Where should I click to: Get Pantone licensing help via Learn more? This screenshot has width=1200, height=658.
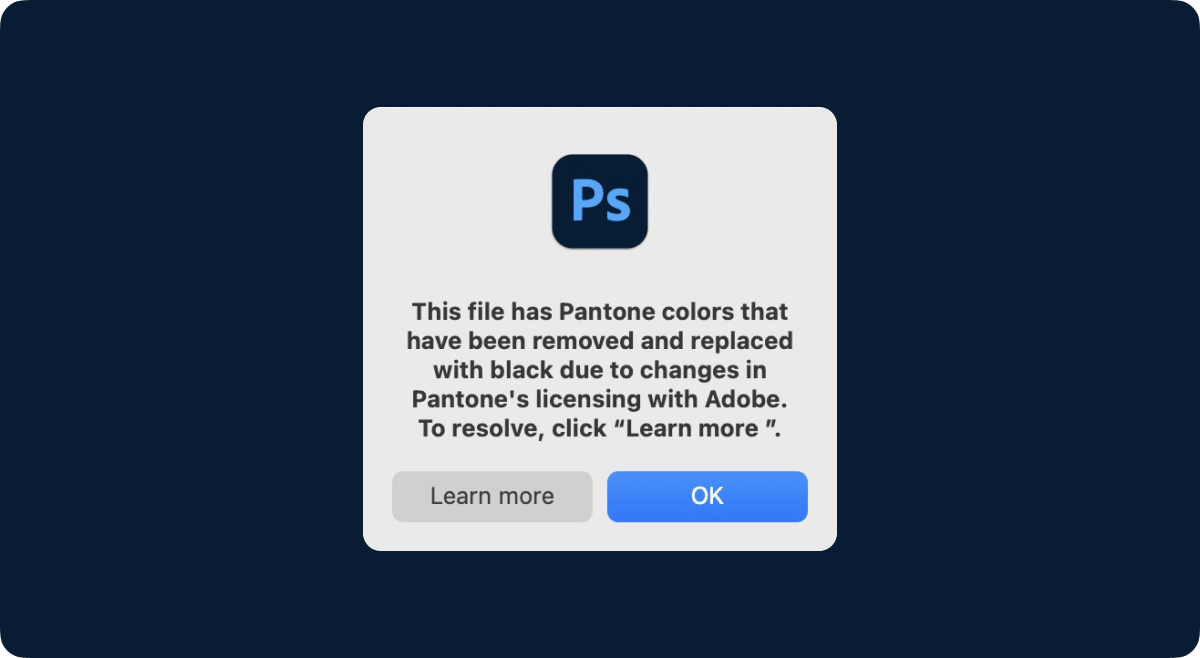click(x=492, y=496)
